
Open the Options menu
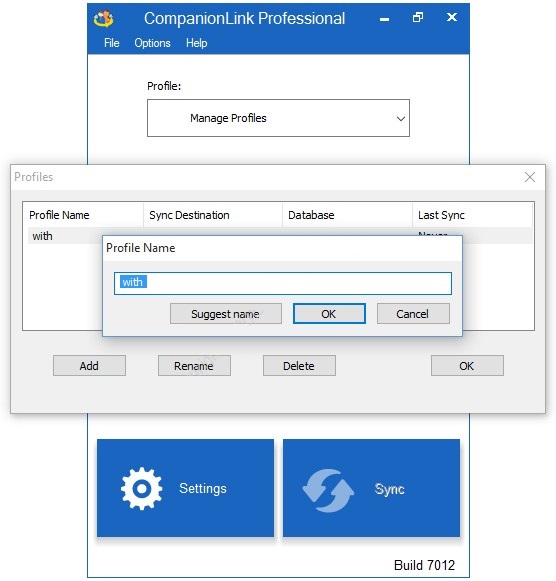tap(152, 43)
